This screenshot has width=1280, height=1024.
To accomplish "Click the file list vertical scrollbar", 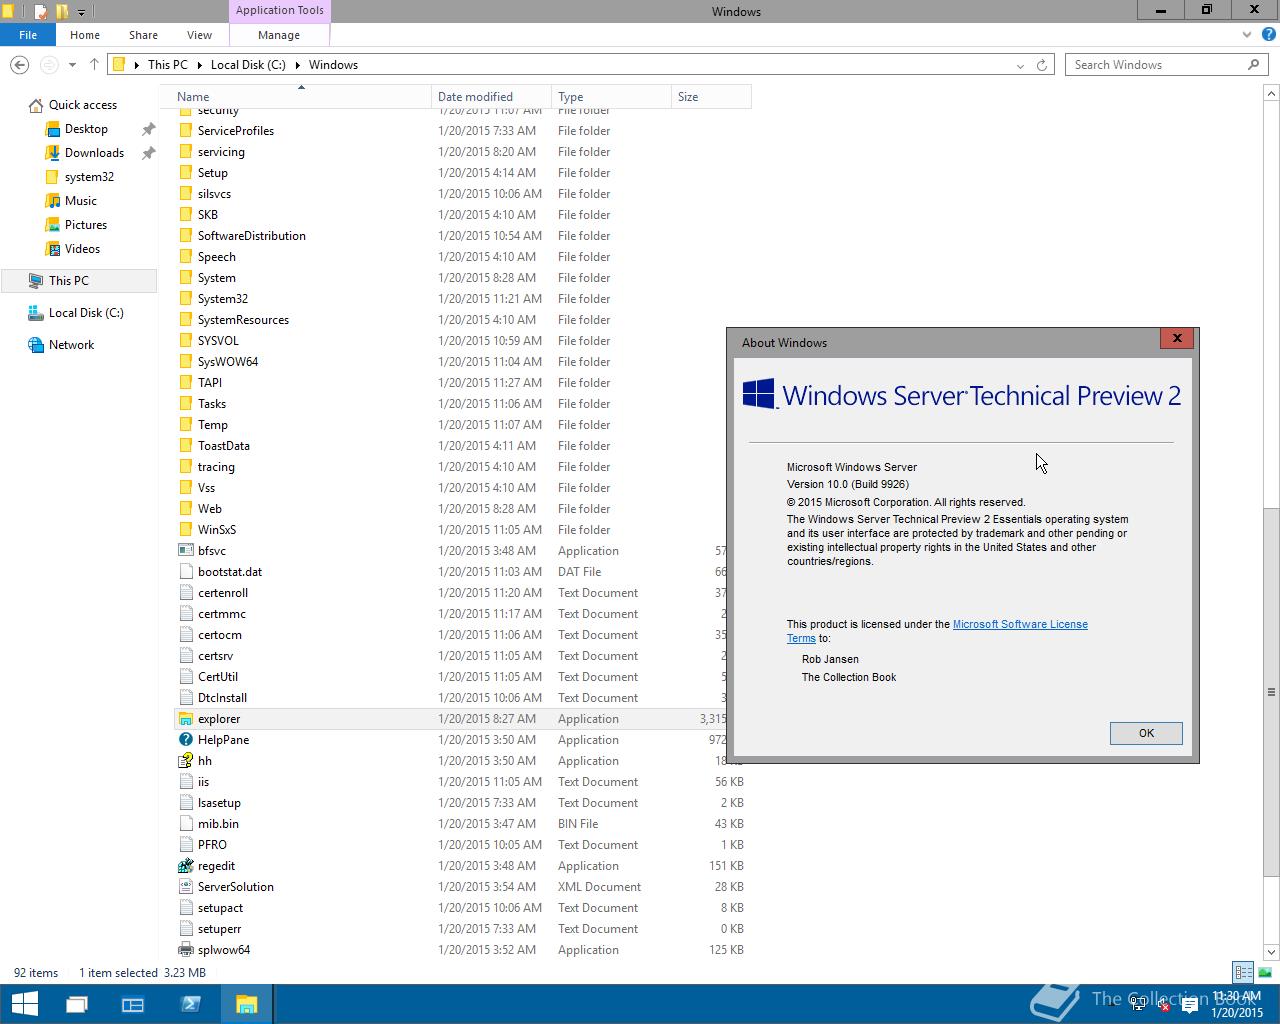I will coord(1271,691).
